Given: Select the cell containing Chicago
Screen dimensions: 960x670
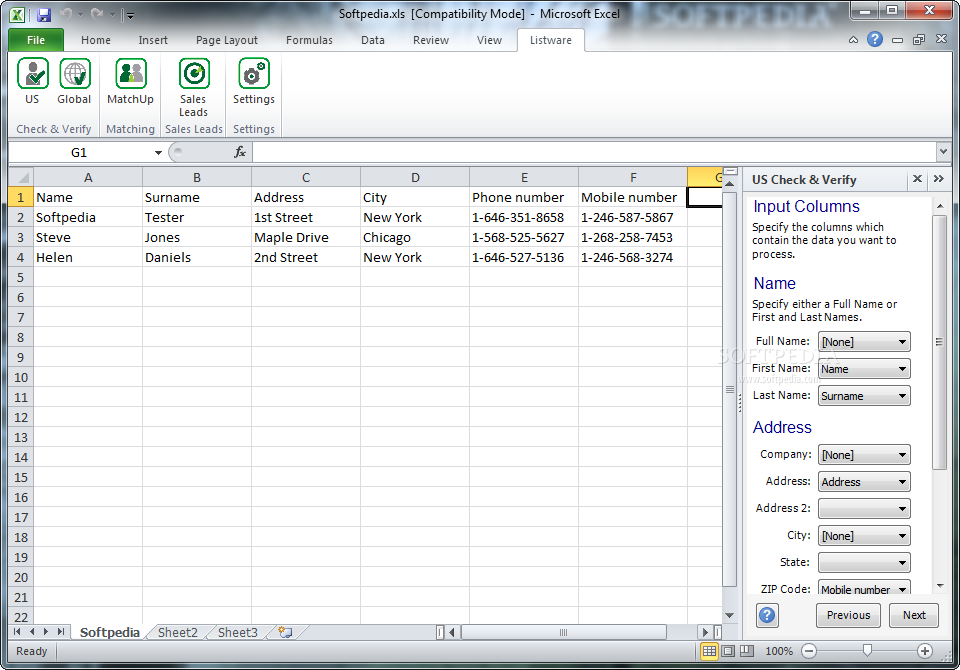Looking at the screenshot, I should tap(415, 238).
